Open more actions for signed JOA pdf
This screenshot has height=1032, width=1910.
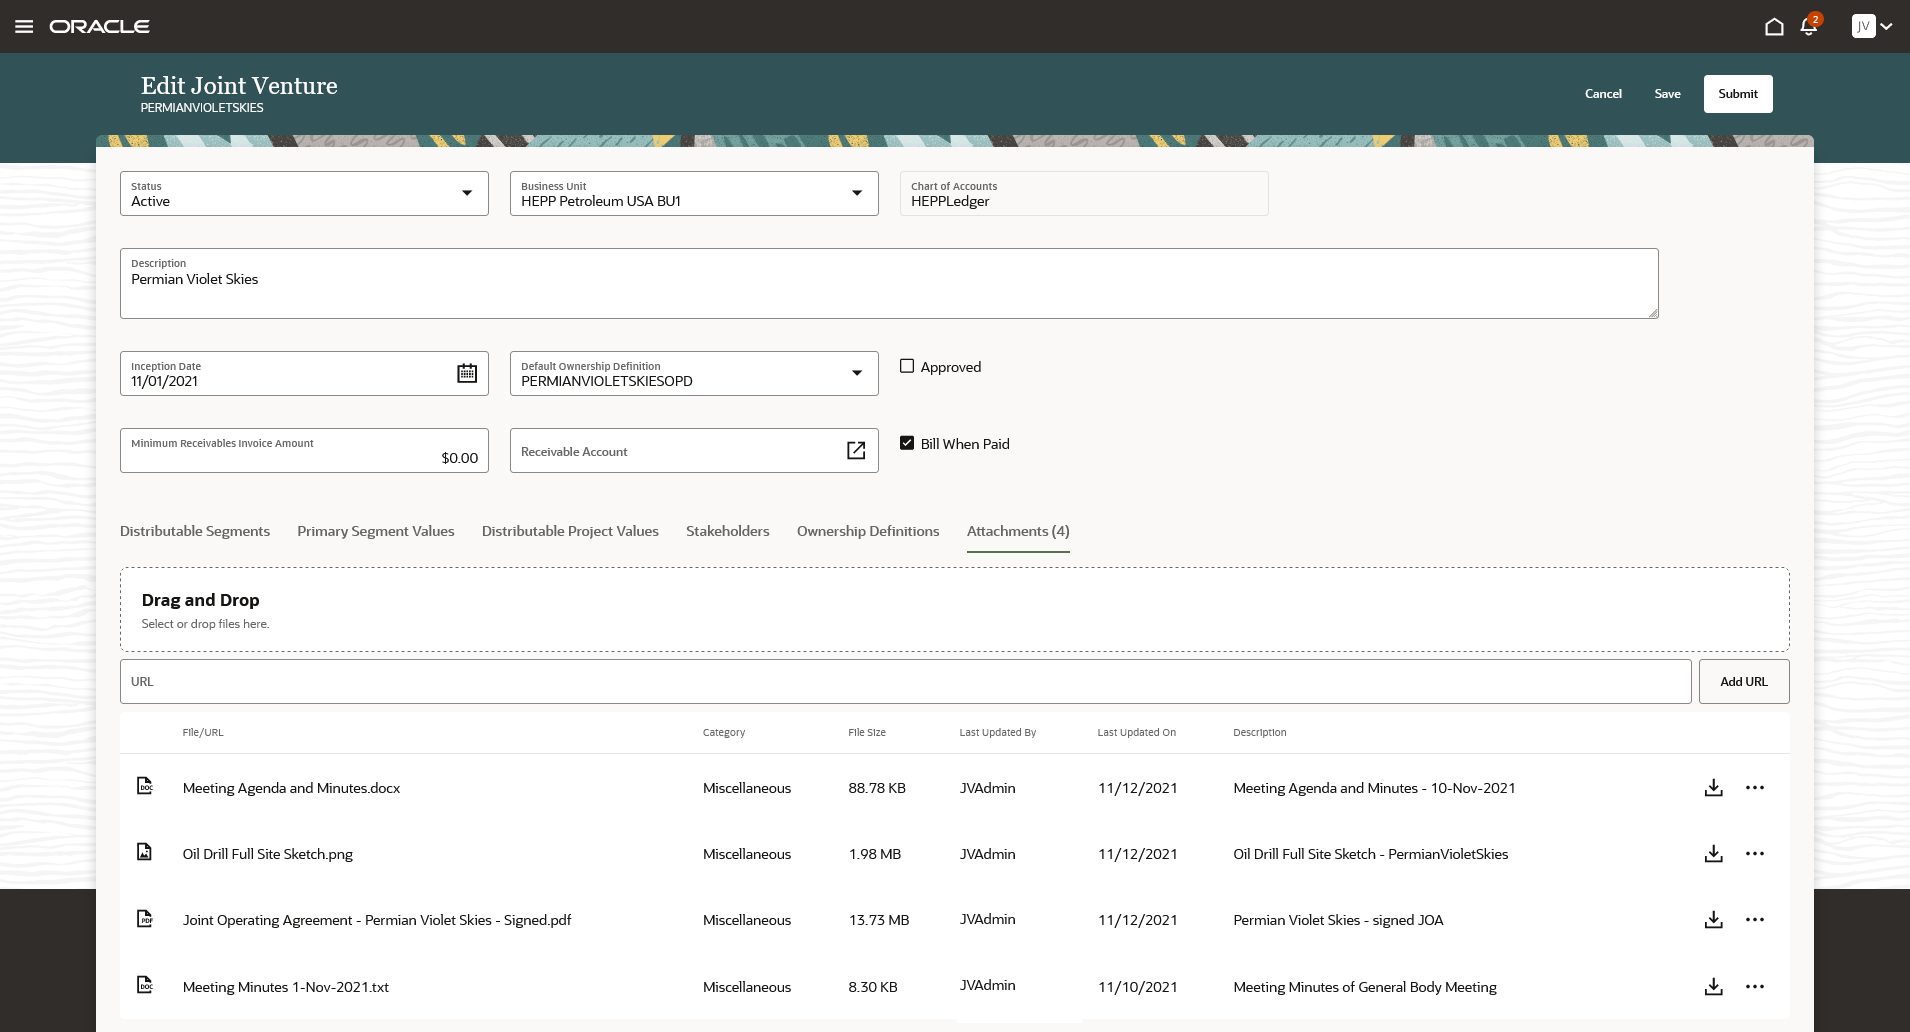click(1755, 920)
